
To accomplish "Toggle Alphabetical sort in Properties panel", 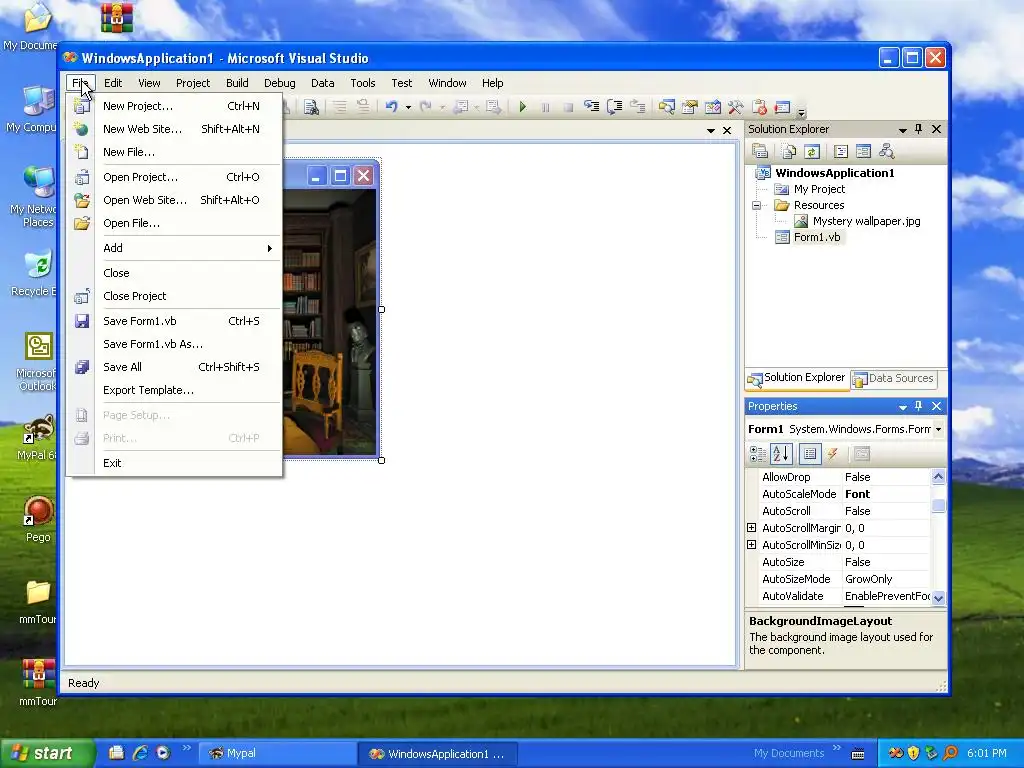I will point(781,454).
